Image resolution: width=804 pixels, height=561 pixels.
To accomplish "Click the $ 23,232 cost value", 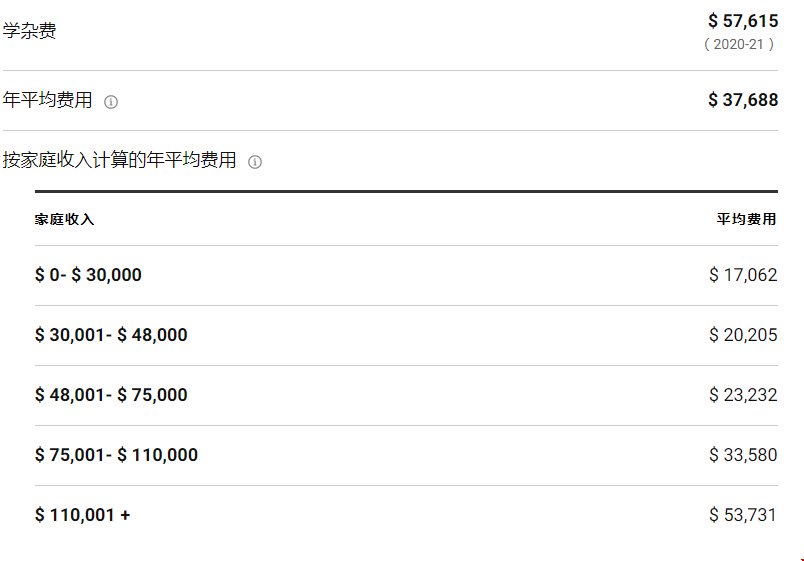I will [x=742, y=395].
